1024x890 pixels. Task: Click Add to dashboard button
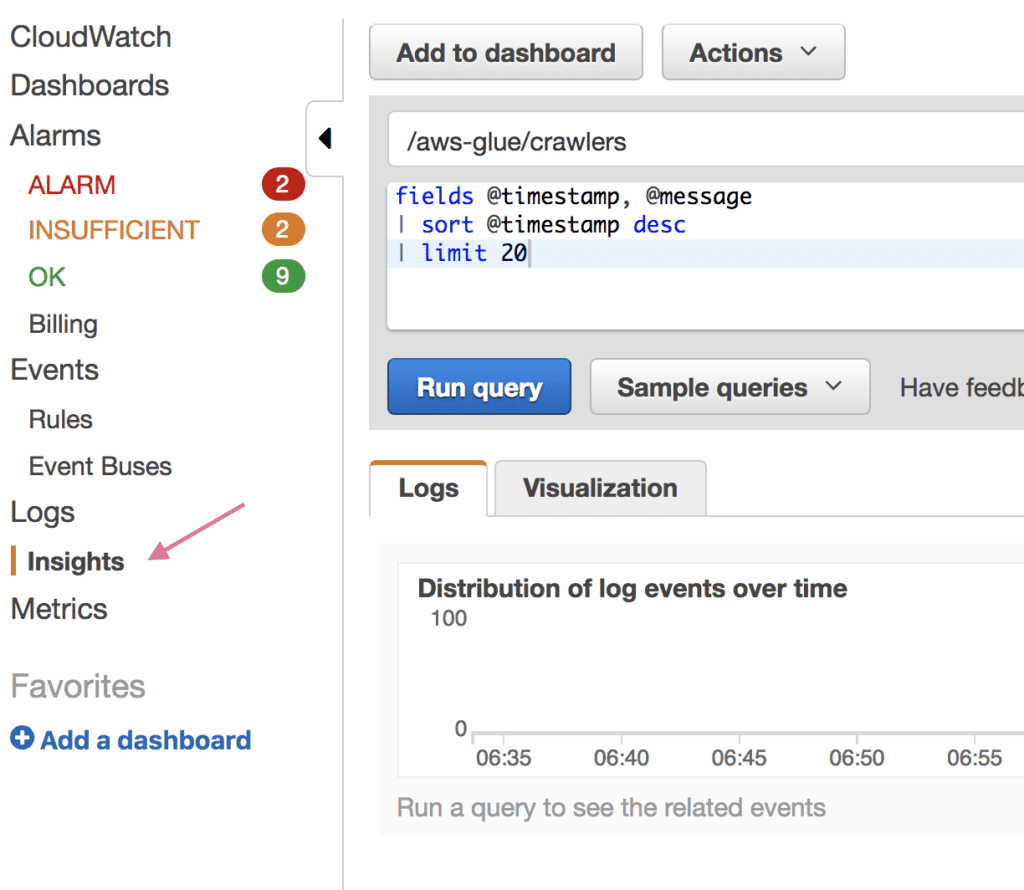click(506, 52)
